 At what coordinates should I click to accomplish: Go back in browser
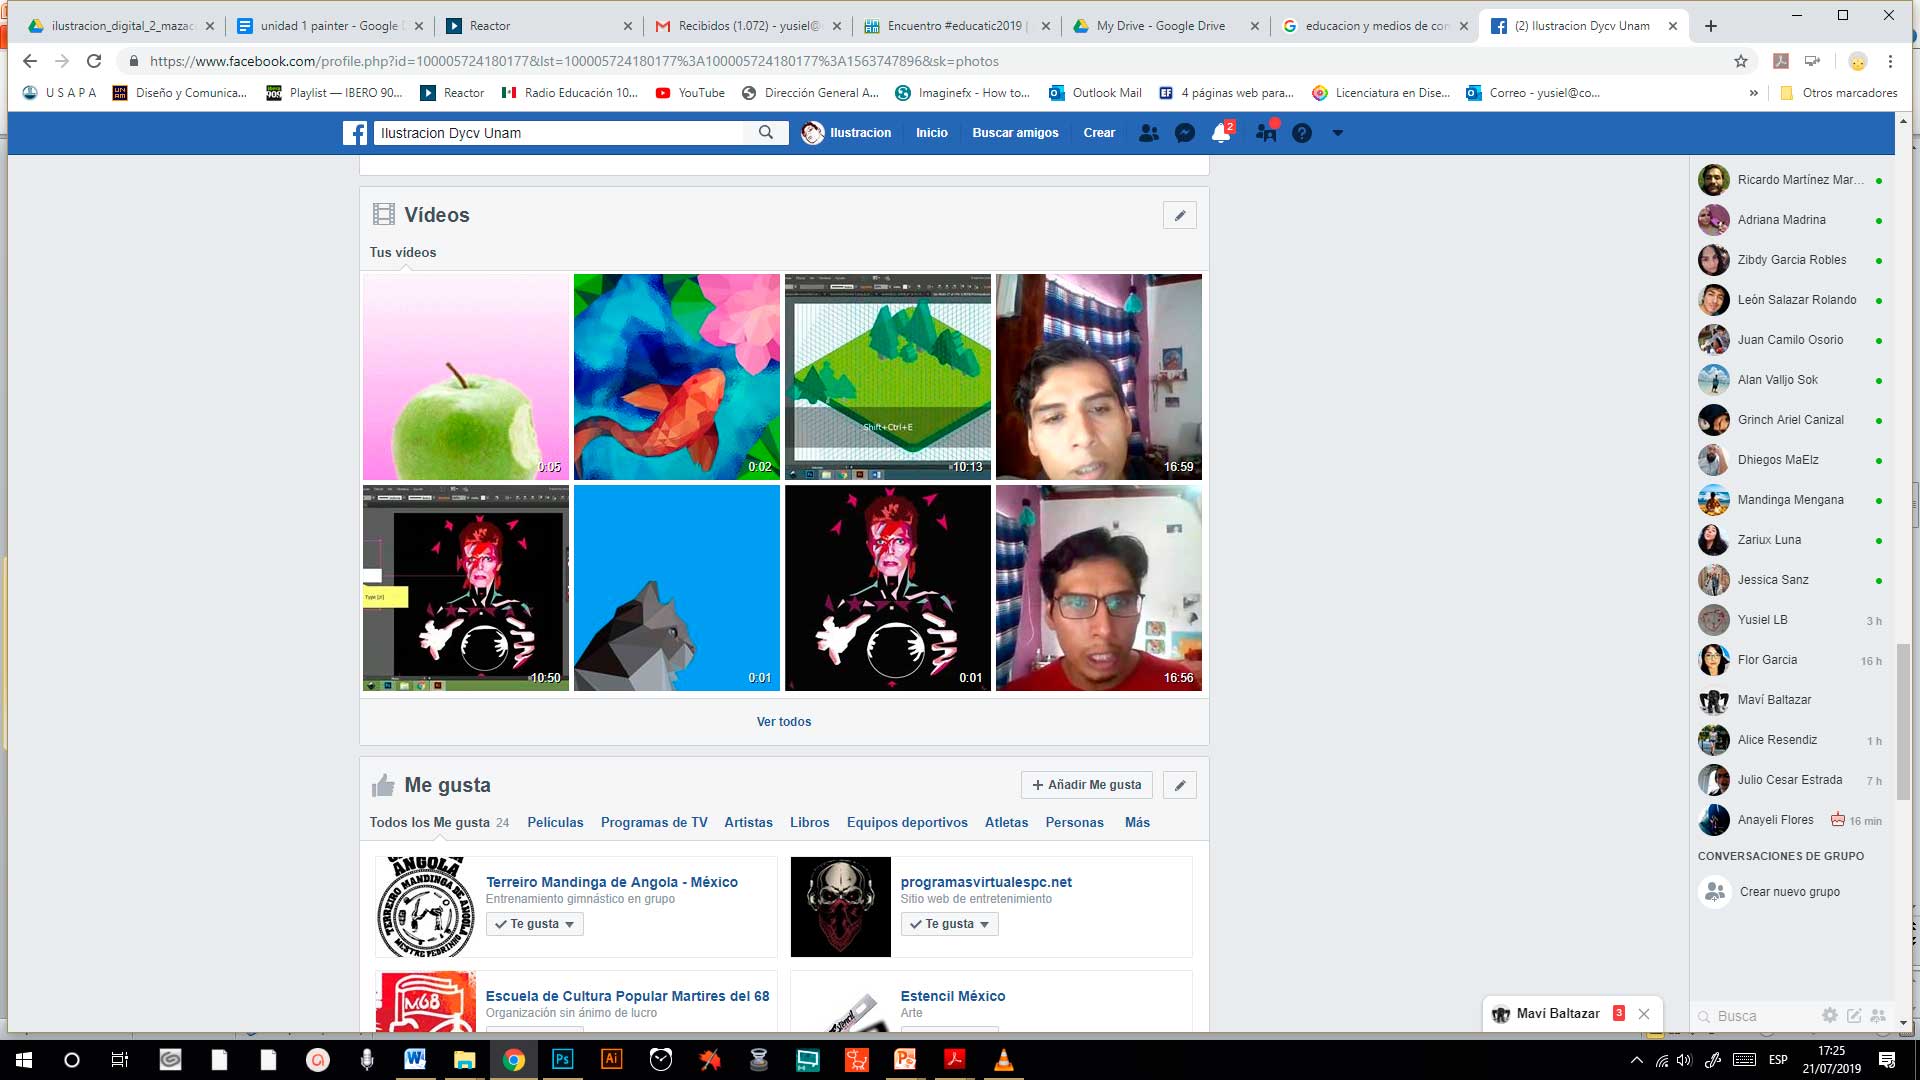coord(30,61)
